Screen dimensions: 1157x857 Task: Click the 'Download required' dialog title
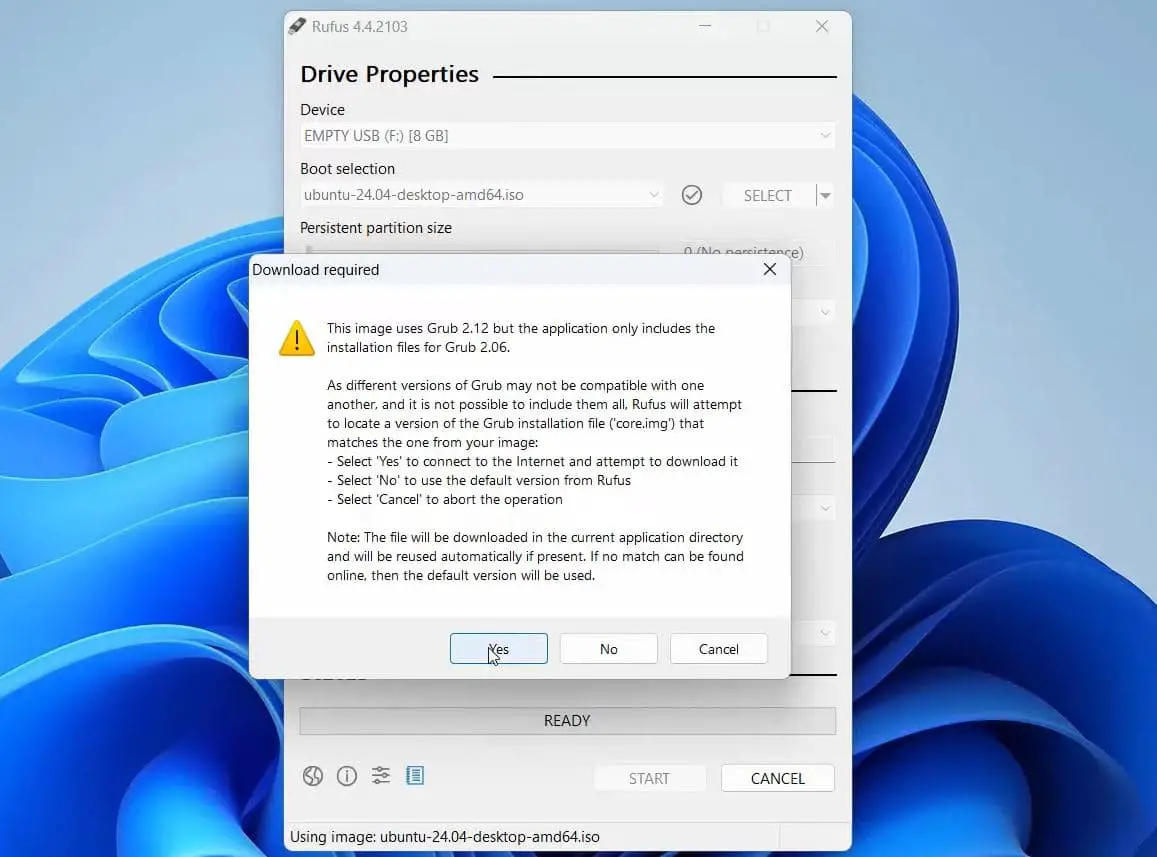[x=316, y=270]
